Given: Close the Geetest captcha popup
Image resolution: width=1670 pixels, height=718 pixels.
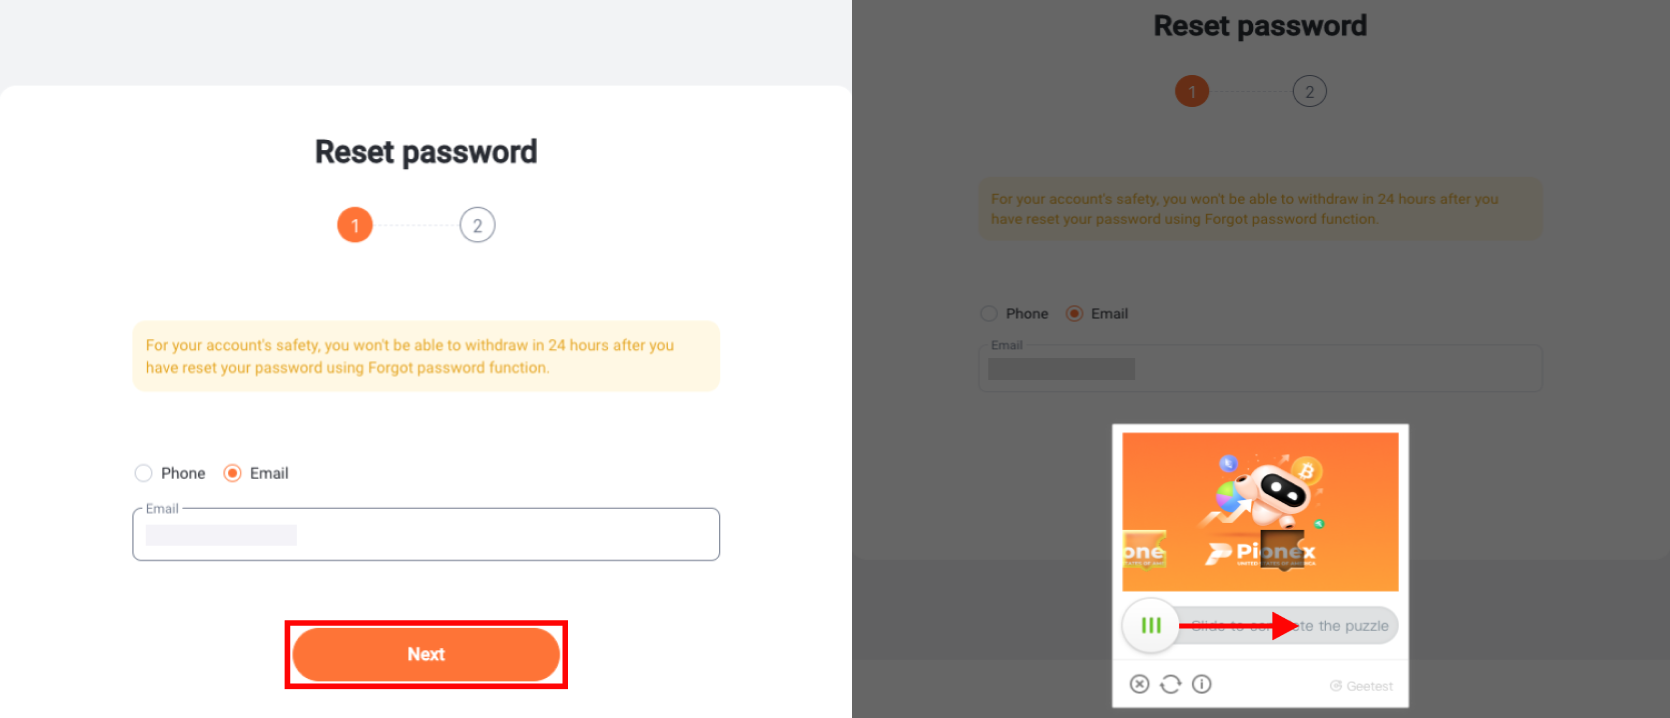Looking at the screenshot, I should 1139,684.
